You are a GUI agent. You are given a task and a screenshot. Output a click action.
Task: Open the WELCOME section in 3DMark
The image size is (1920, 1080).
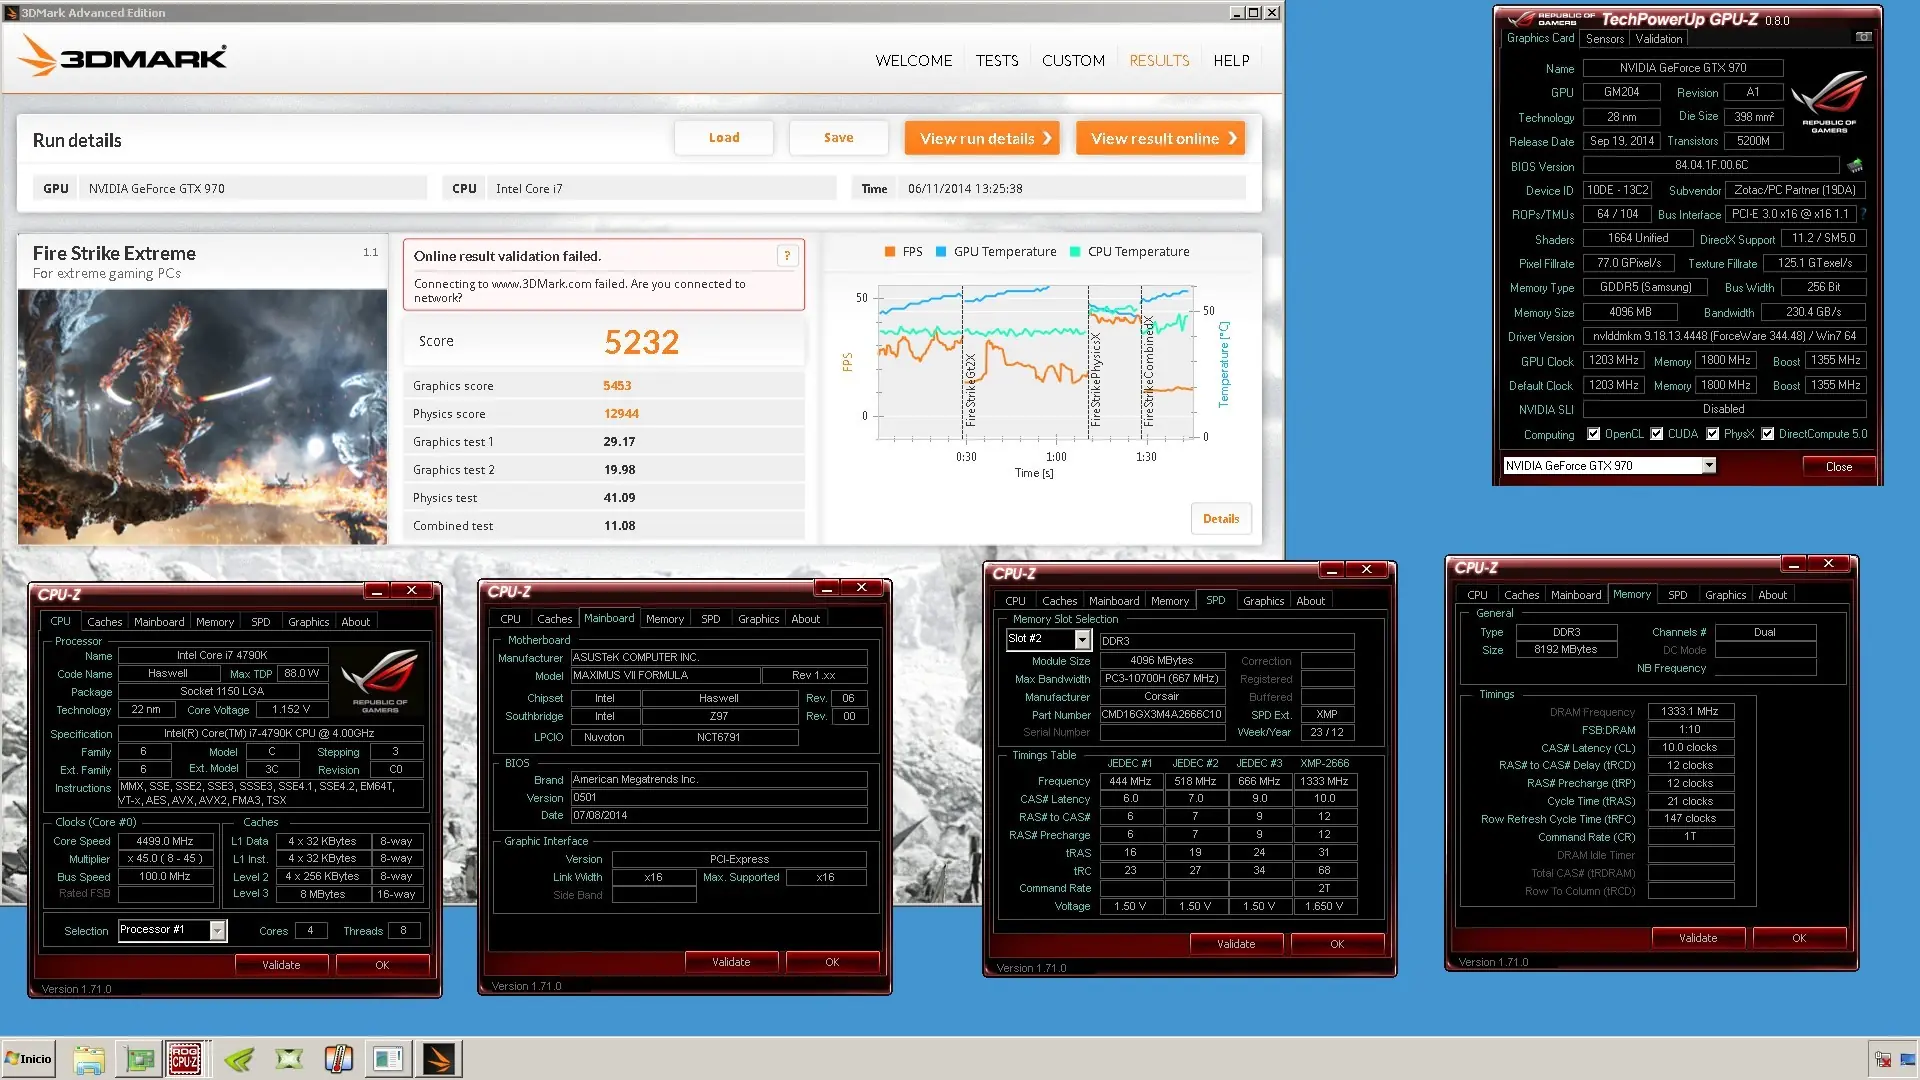[x=913, y=60]
